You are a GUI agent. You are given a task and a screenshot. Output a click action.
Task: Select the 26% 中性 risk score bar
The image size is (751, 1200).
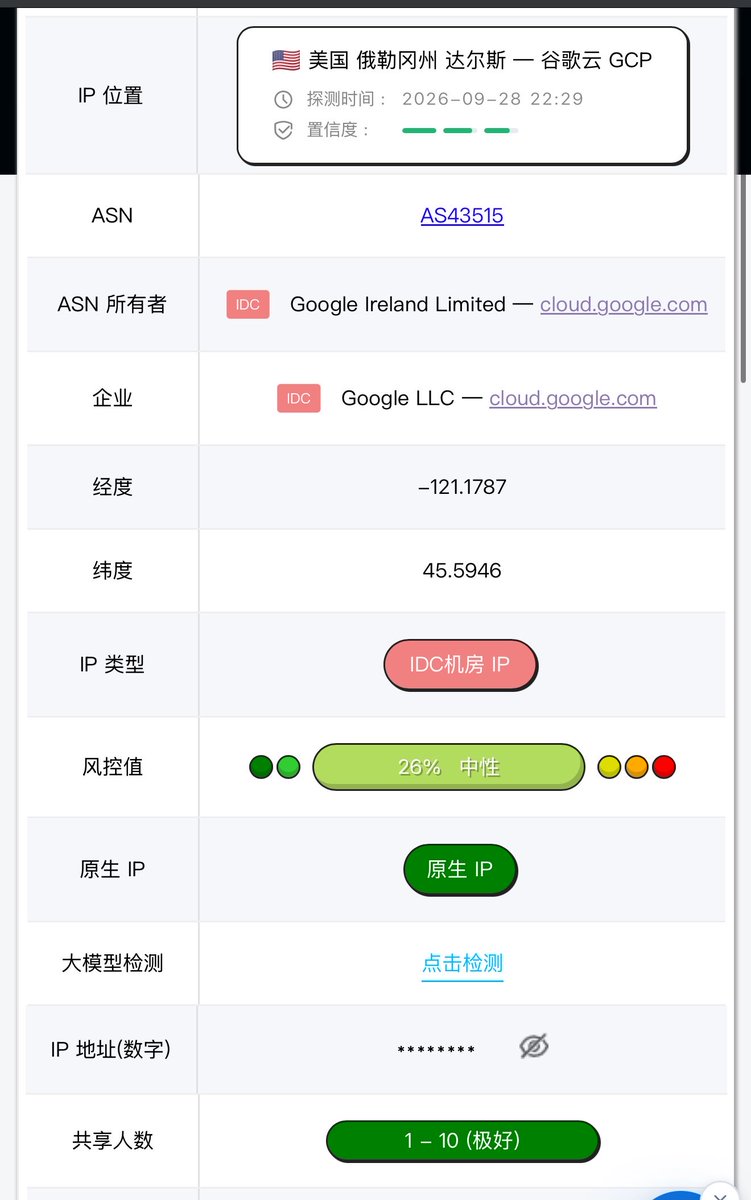pos(448,767)
